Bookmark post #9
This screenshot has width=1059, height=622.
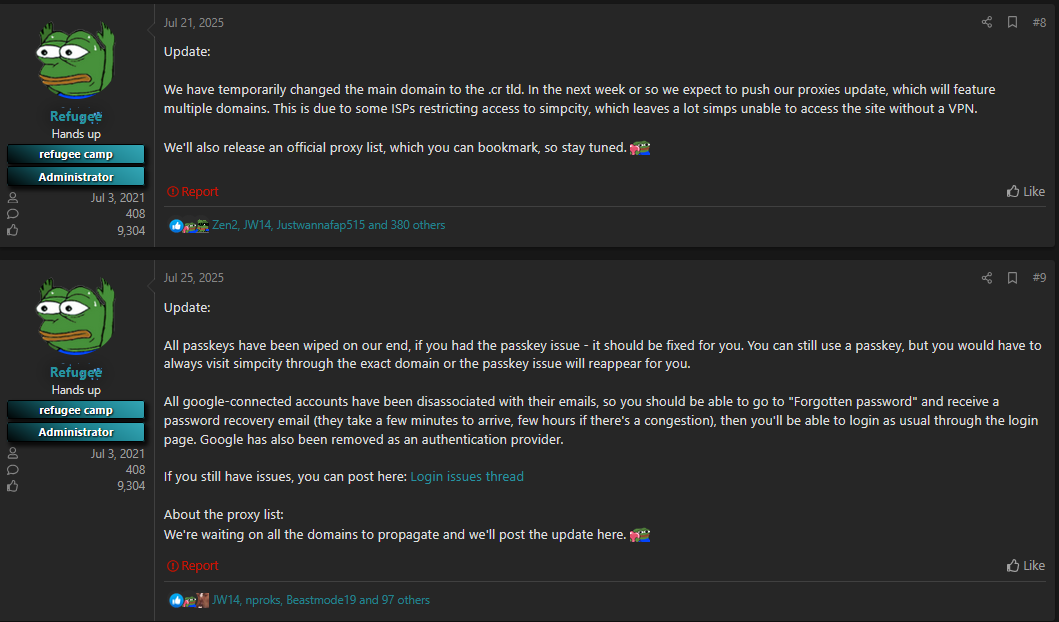coord(1012,278)
